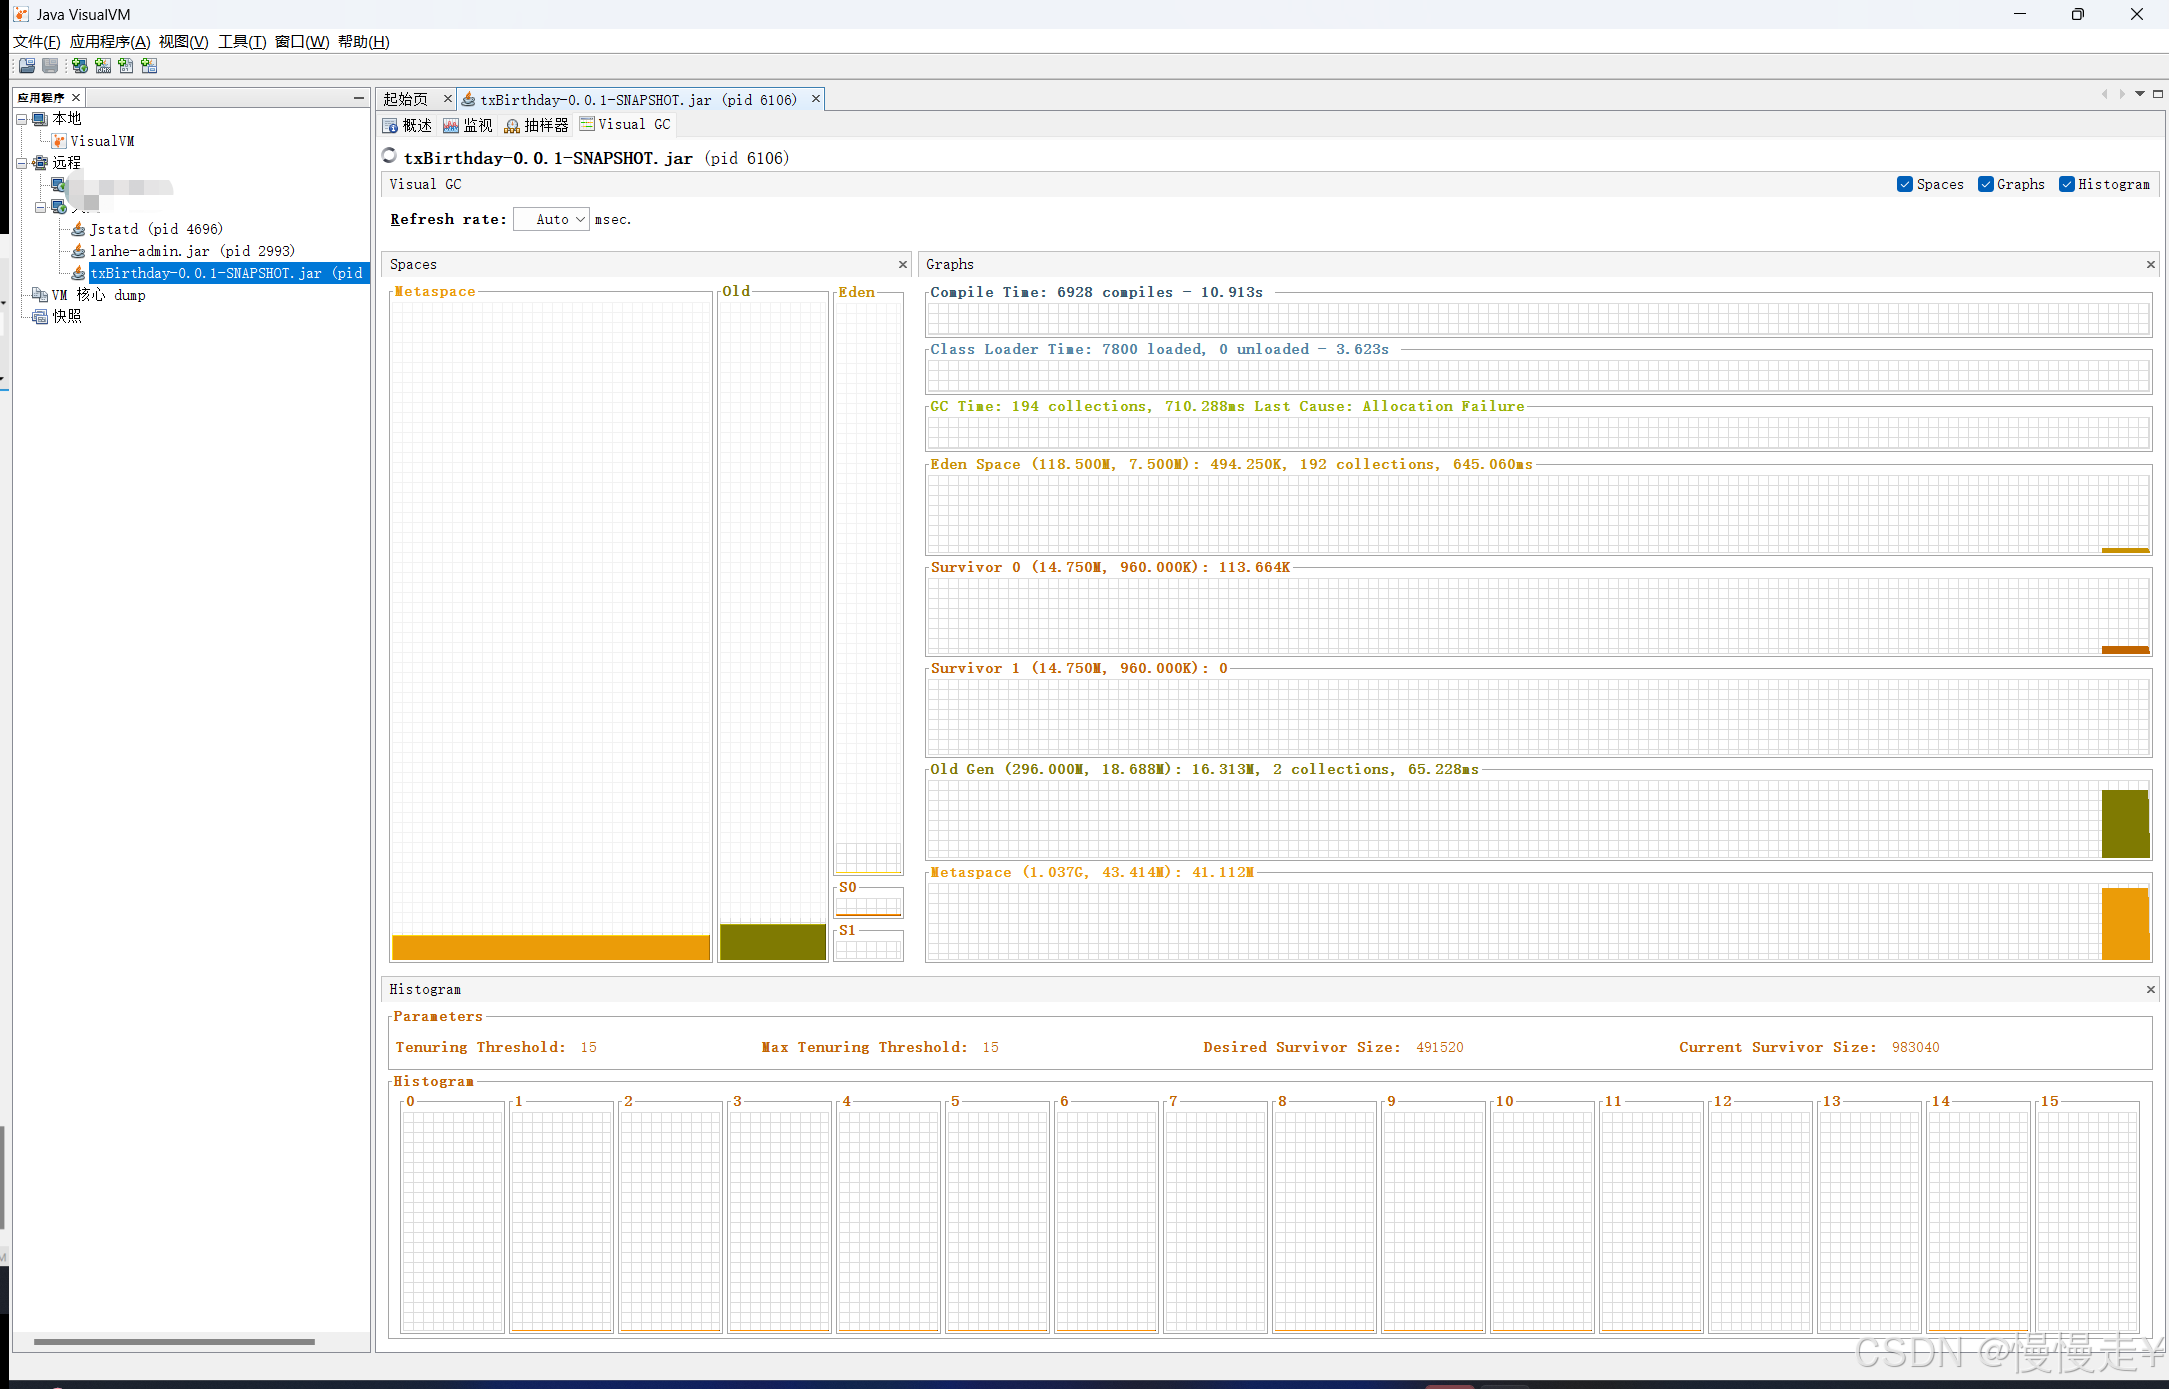Close the Spaces panel with its X
Image resolution: width=2169 pixels, height=1389 pixels.
902,264
